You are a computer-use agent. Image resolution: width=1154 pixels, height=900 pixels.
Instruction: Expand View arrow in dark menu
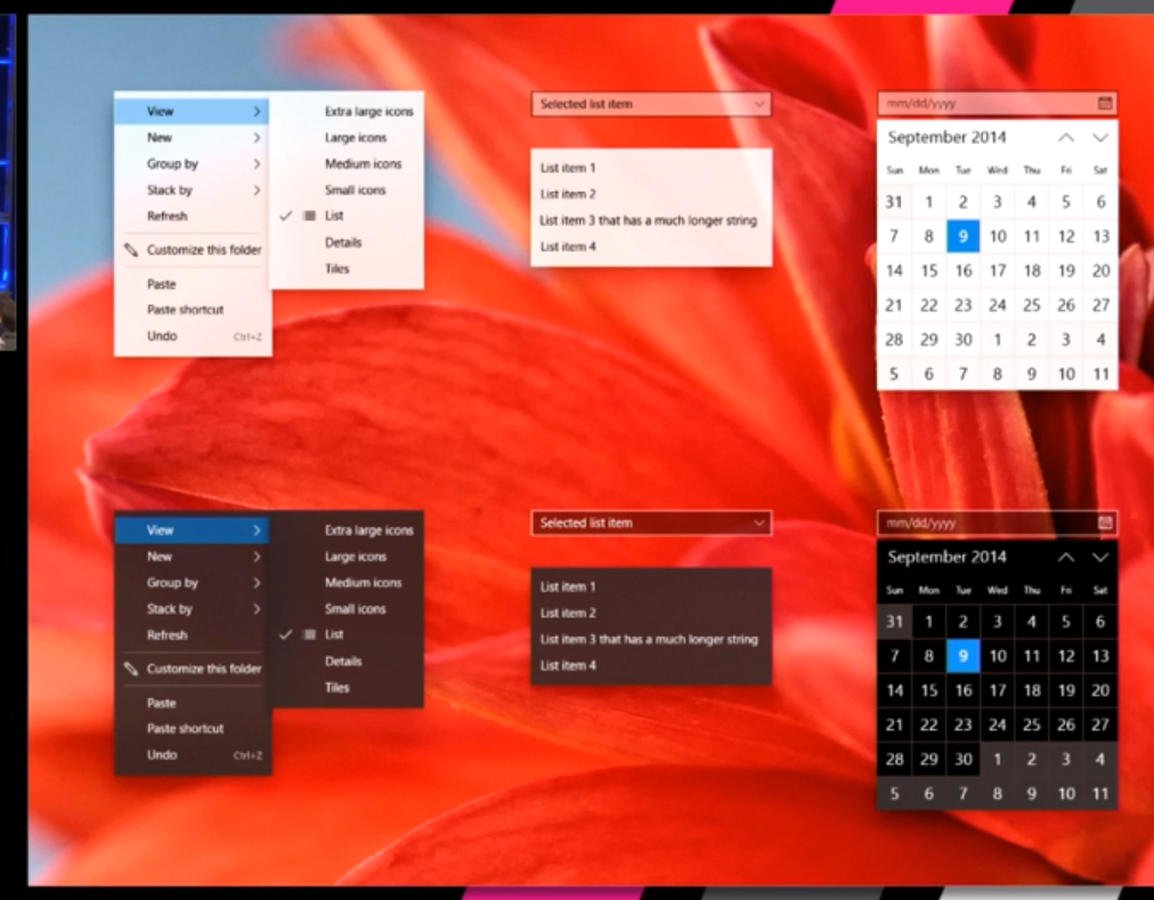pyautogui.click(x=256, y=530)
